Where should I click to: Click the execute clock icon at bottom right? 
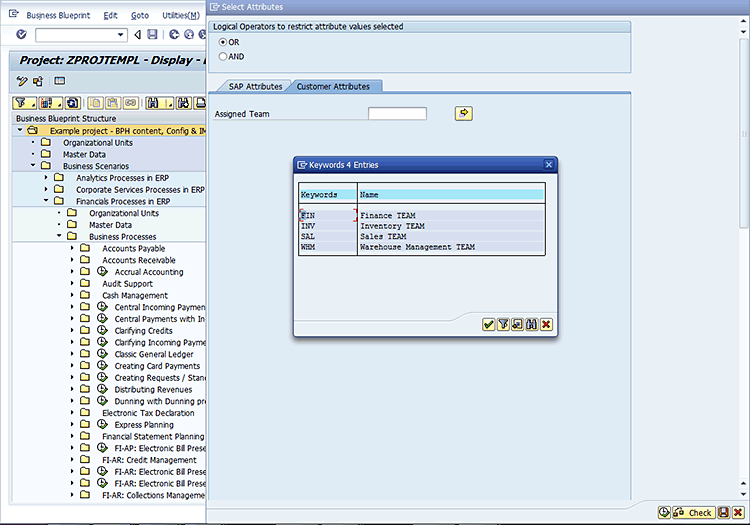coord(664,512)
